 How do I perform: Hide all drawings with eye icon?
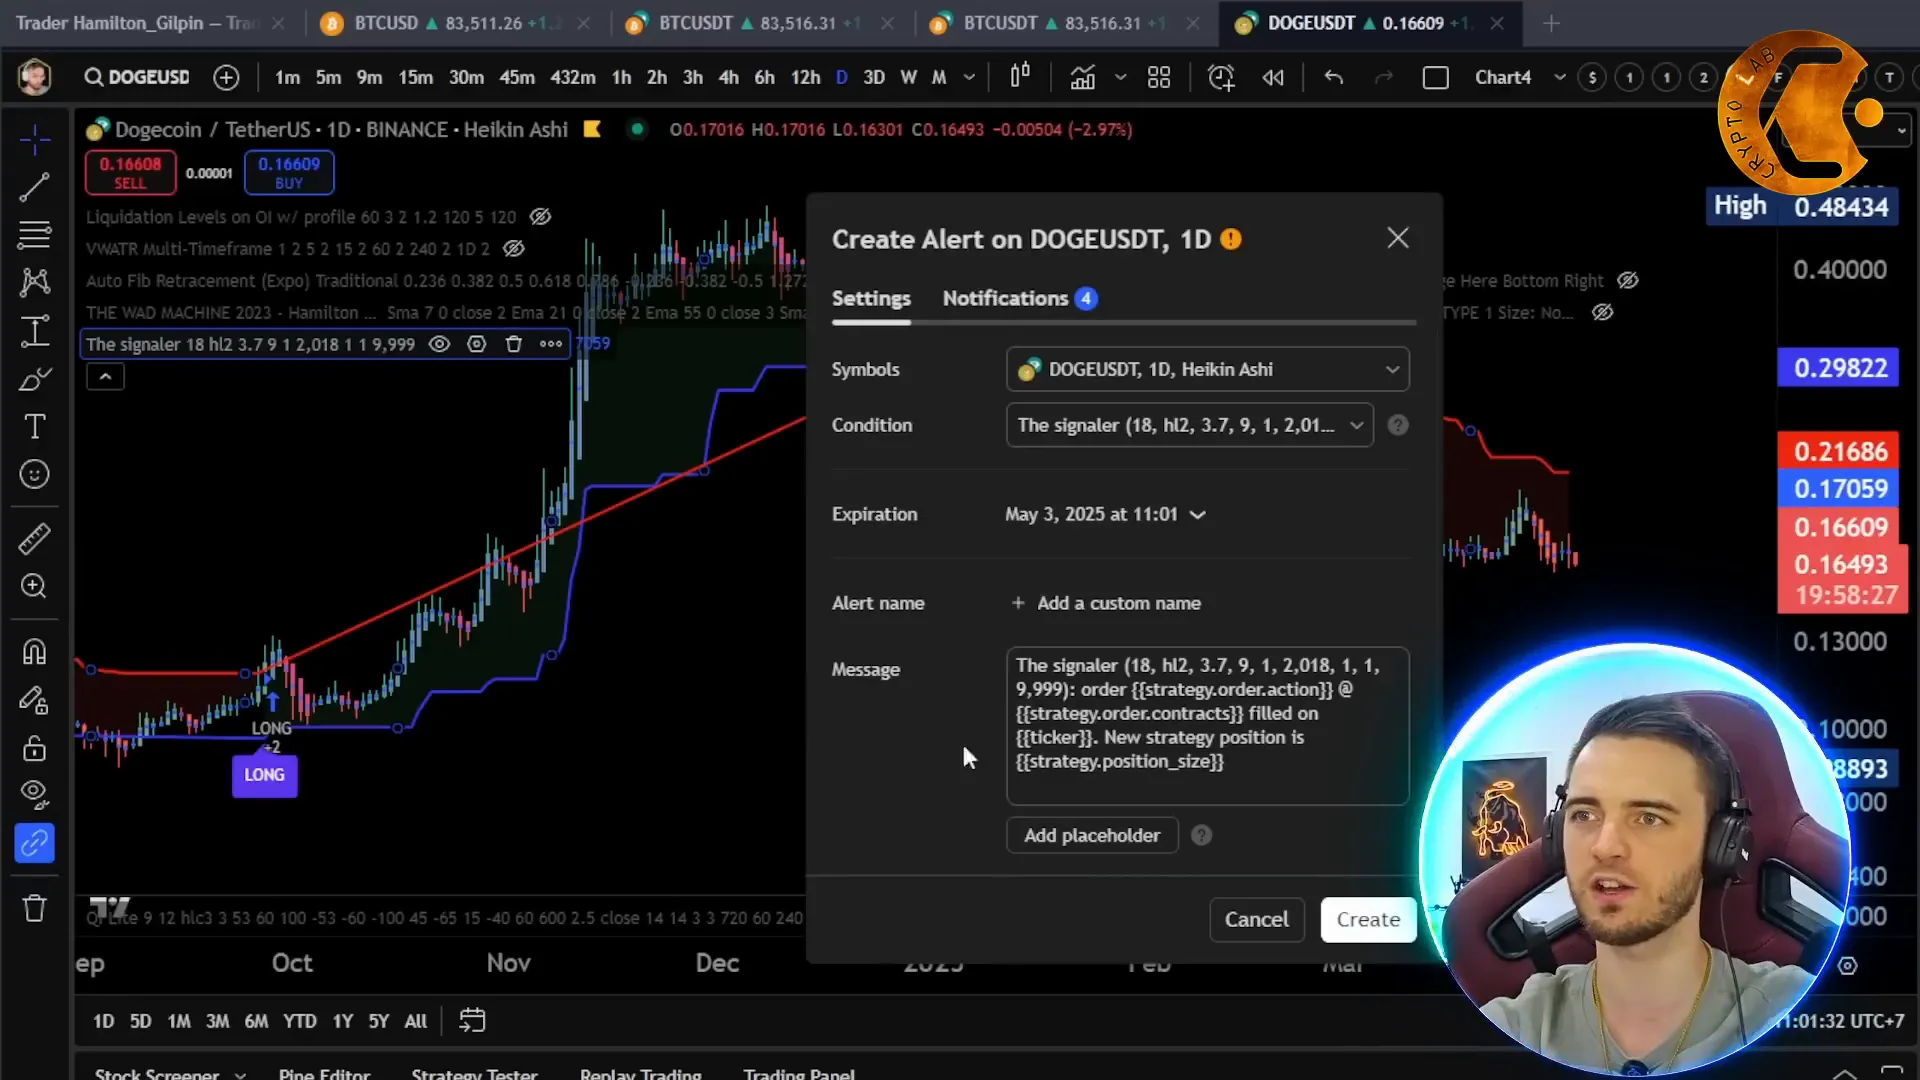pos(34,796)
